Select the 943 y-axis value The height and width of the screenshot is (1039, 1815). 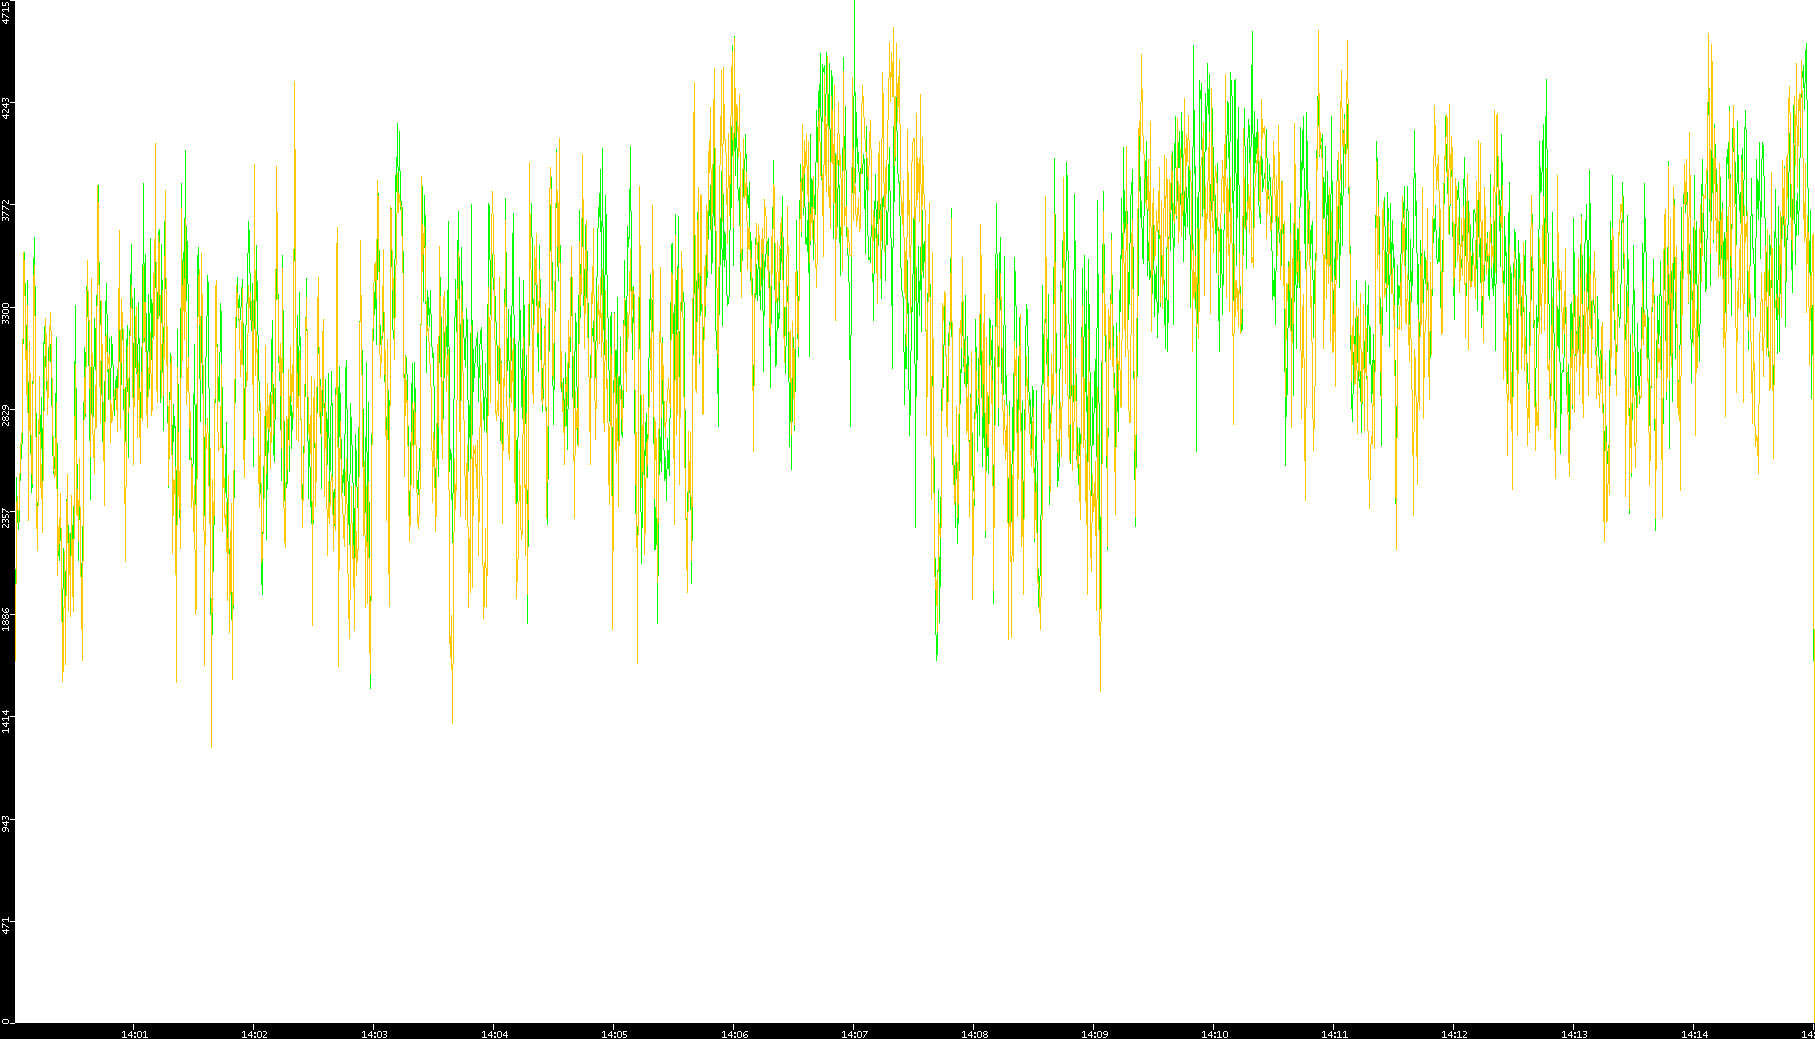(x=7, y=824)
